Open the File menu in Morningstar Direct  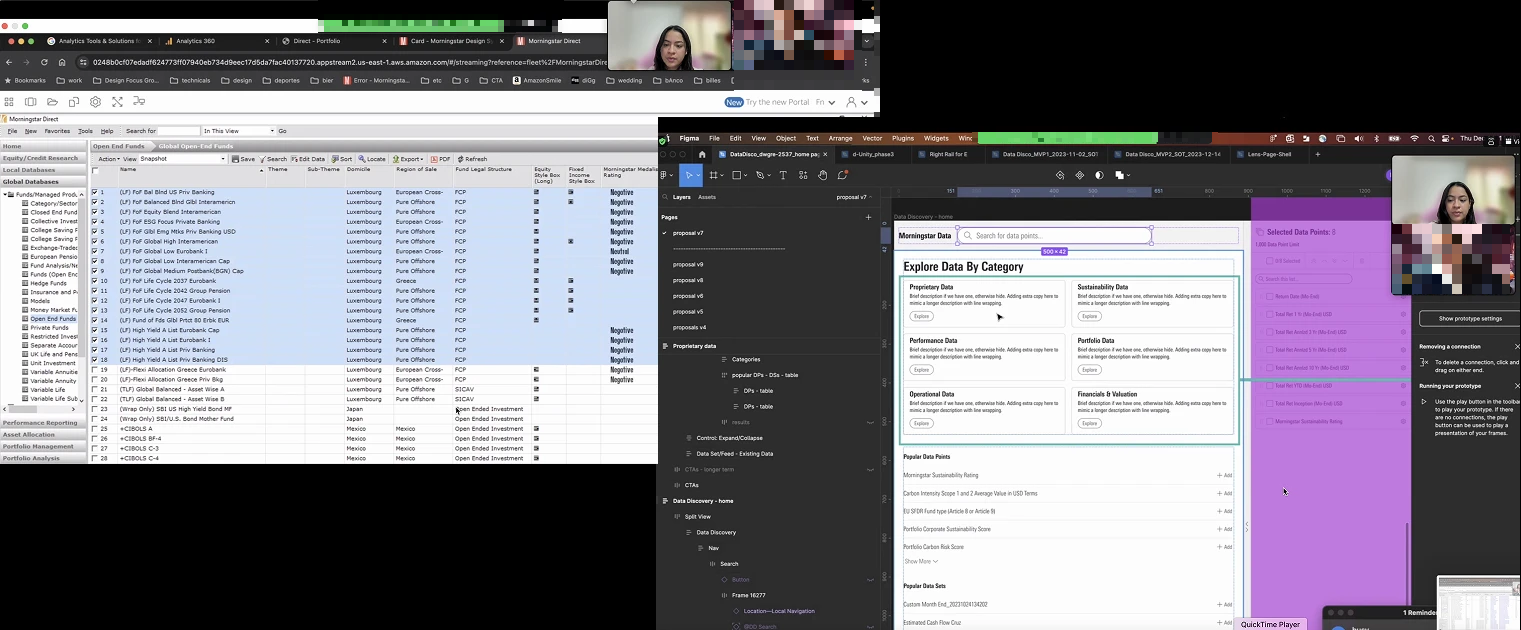13,131
